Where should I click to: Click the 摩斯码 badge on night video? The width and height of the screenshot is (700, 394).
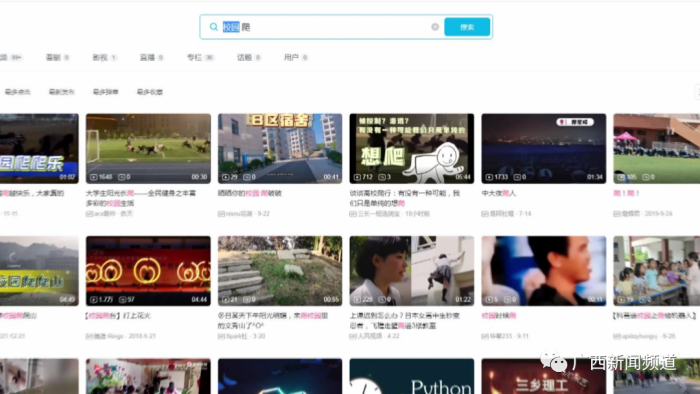tap(575, 122)
